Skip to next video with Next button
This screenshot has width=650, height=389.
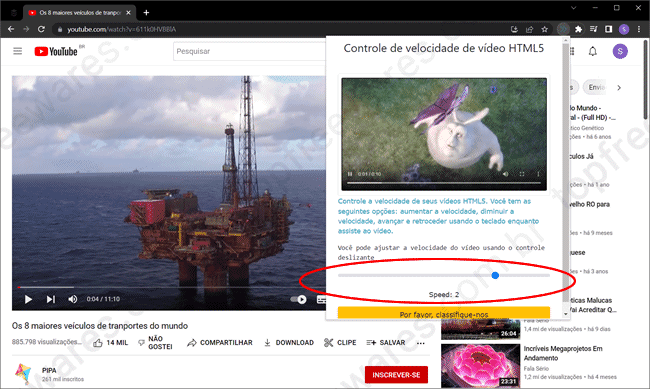tap(51, 299)
